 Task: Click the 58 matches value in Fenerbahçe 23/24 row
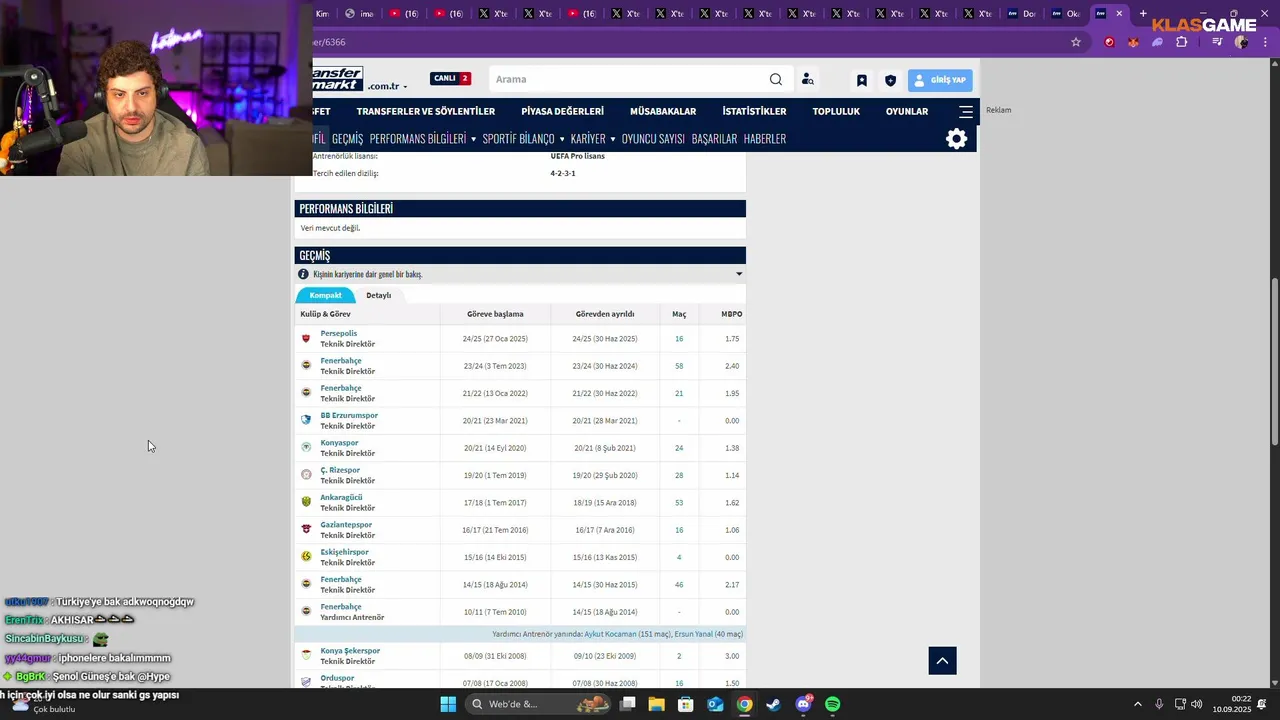tap(679, 366)
